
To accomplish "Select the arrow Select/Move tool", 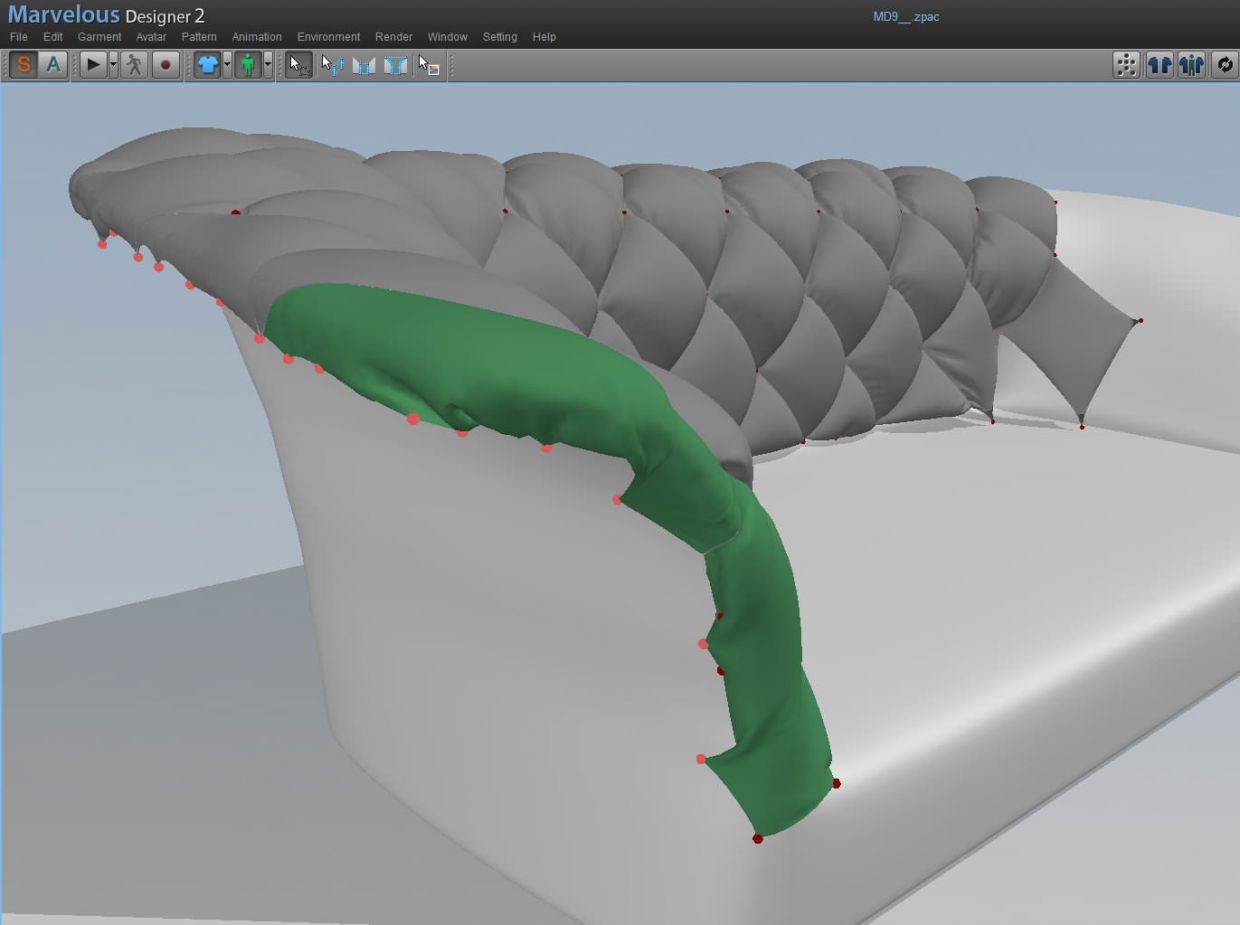I will [x=298, y=65].
